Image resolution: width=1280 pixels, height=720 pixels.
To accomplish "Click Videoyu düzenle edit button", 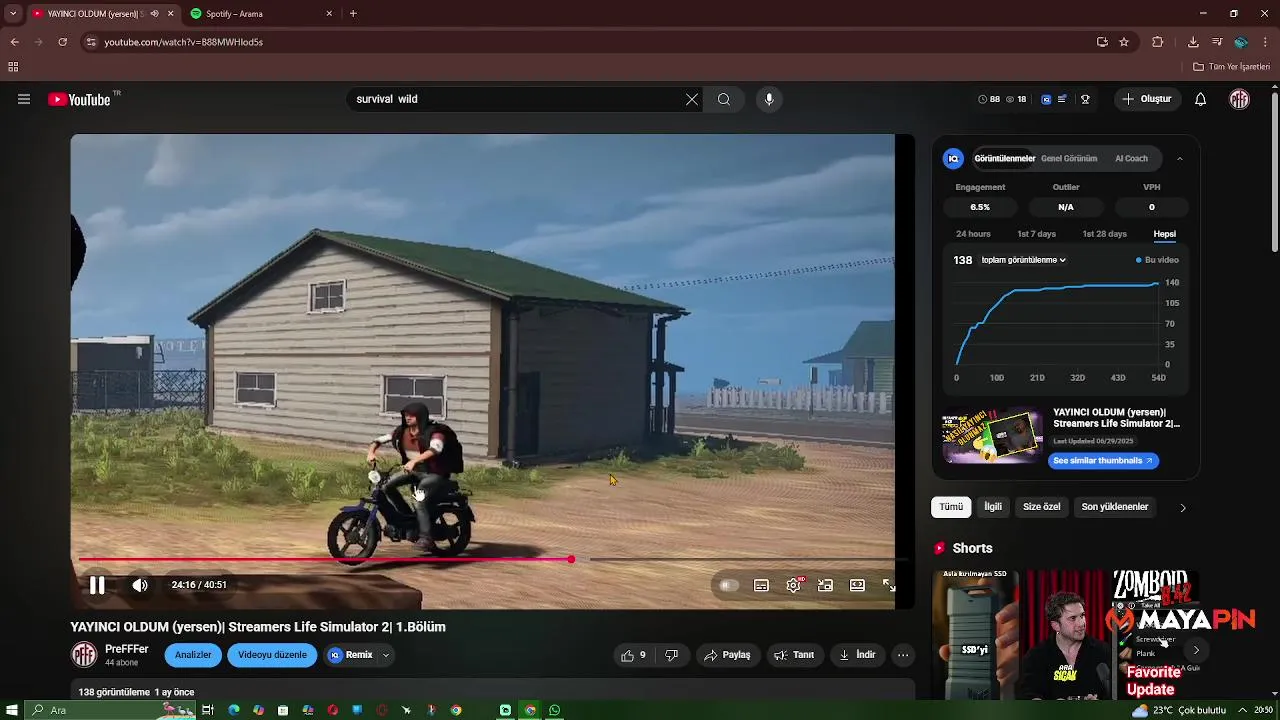I will [x=272, y=655].
